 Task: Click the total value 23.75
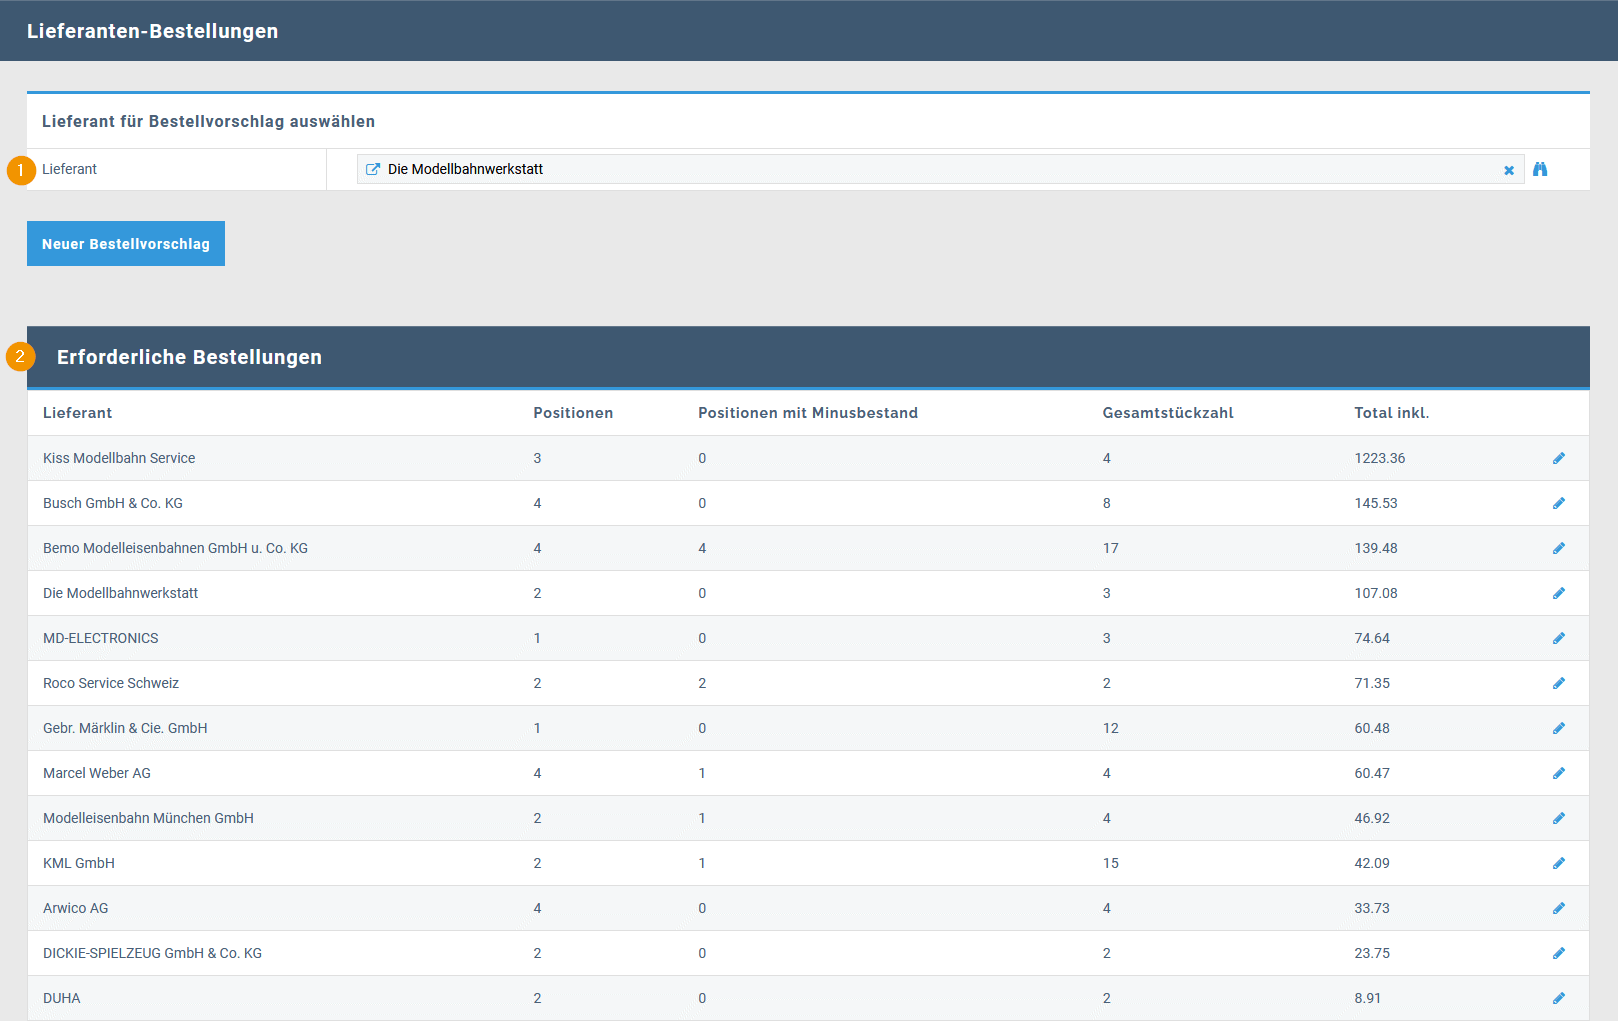[1372, 953]
